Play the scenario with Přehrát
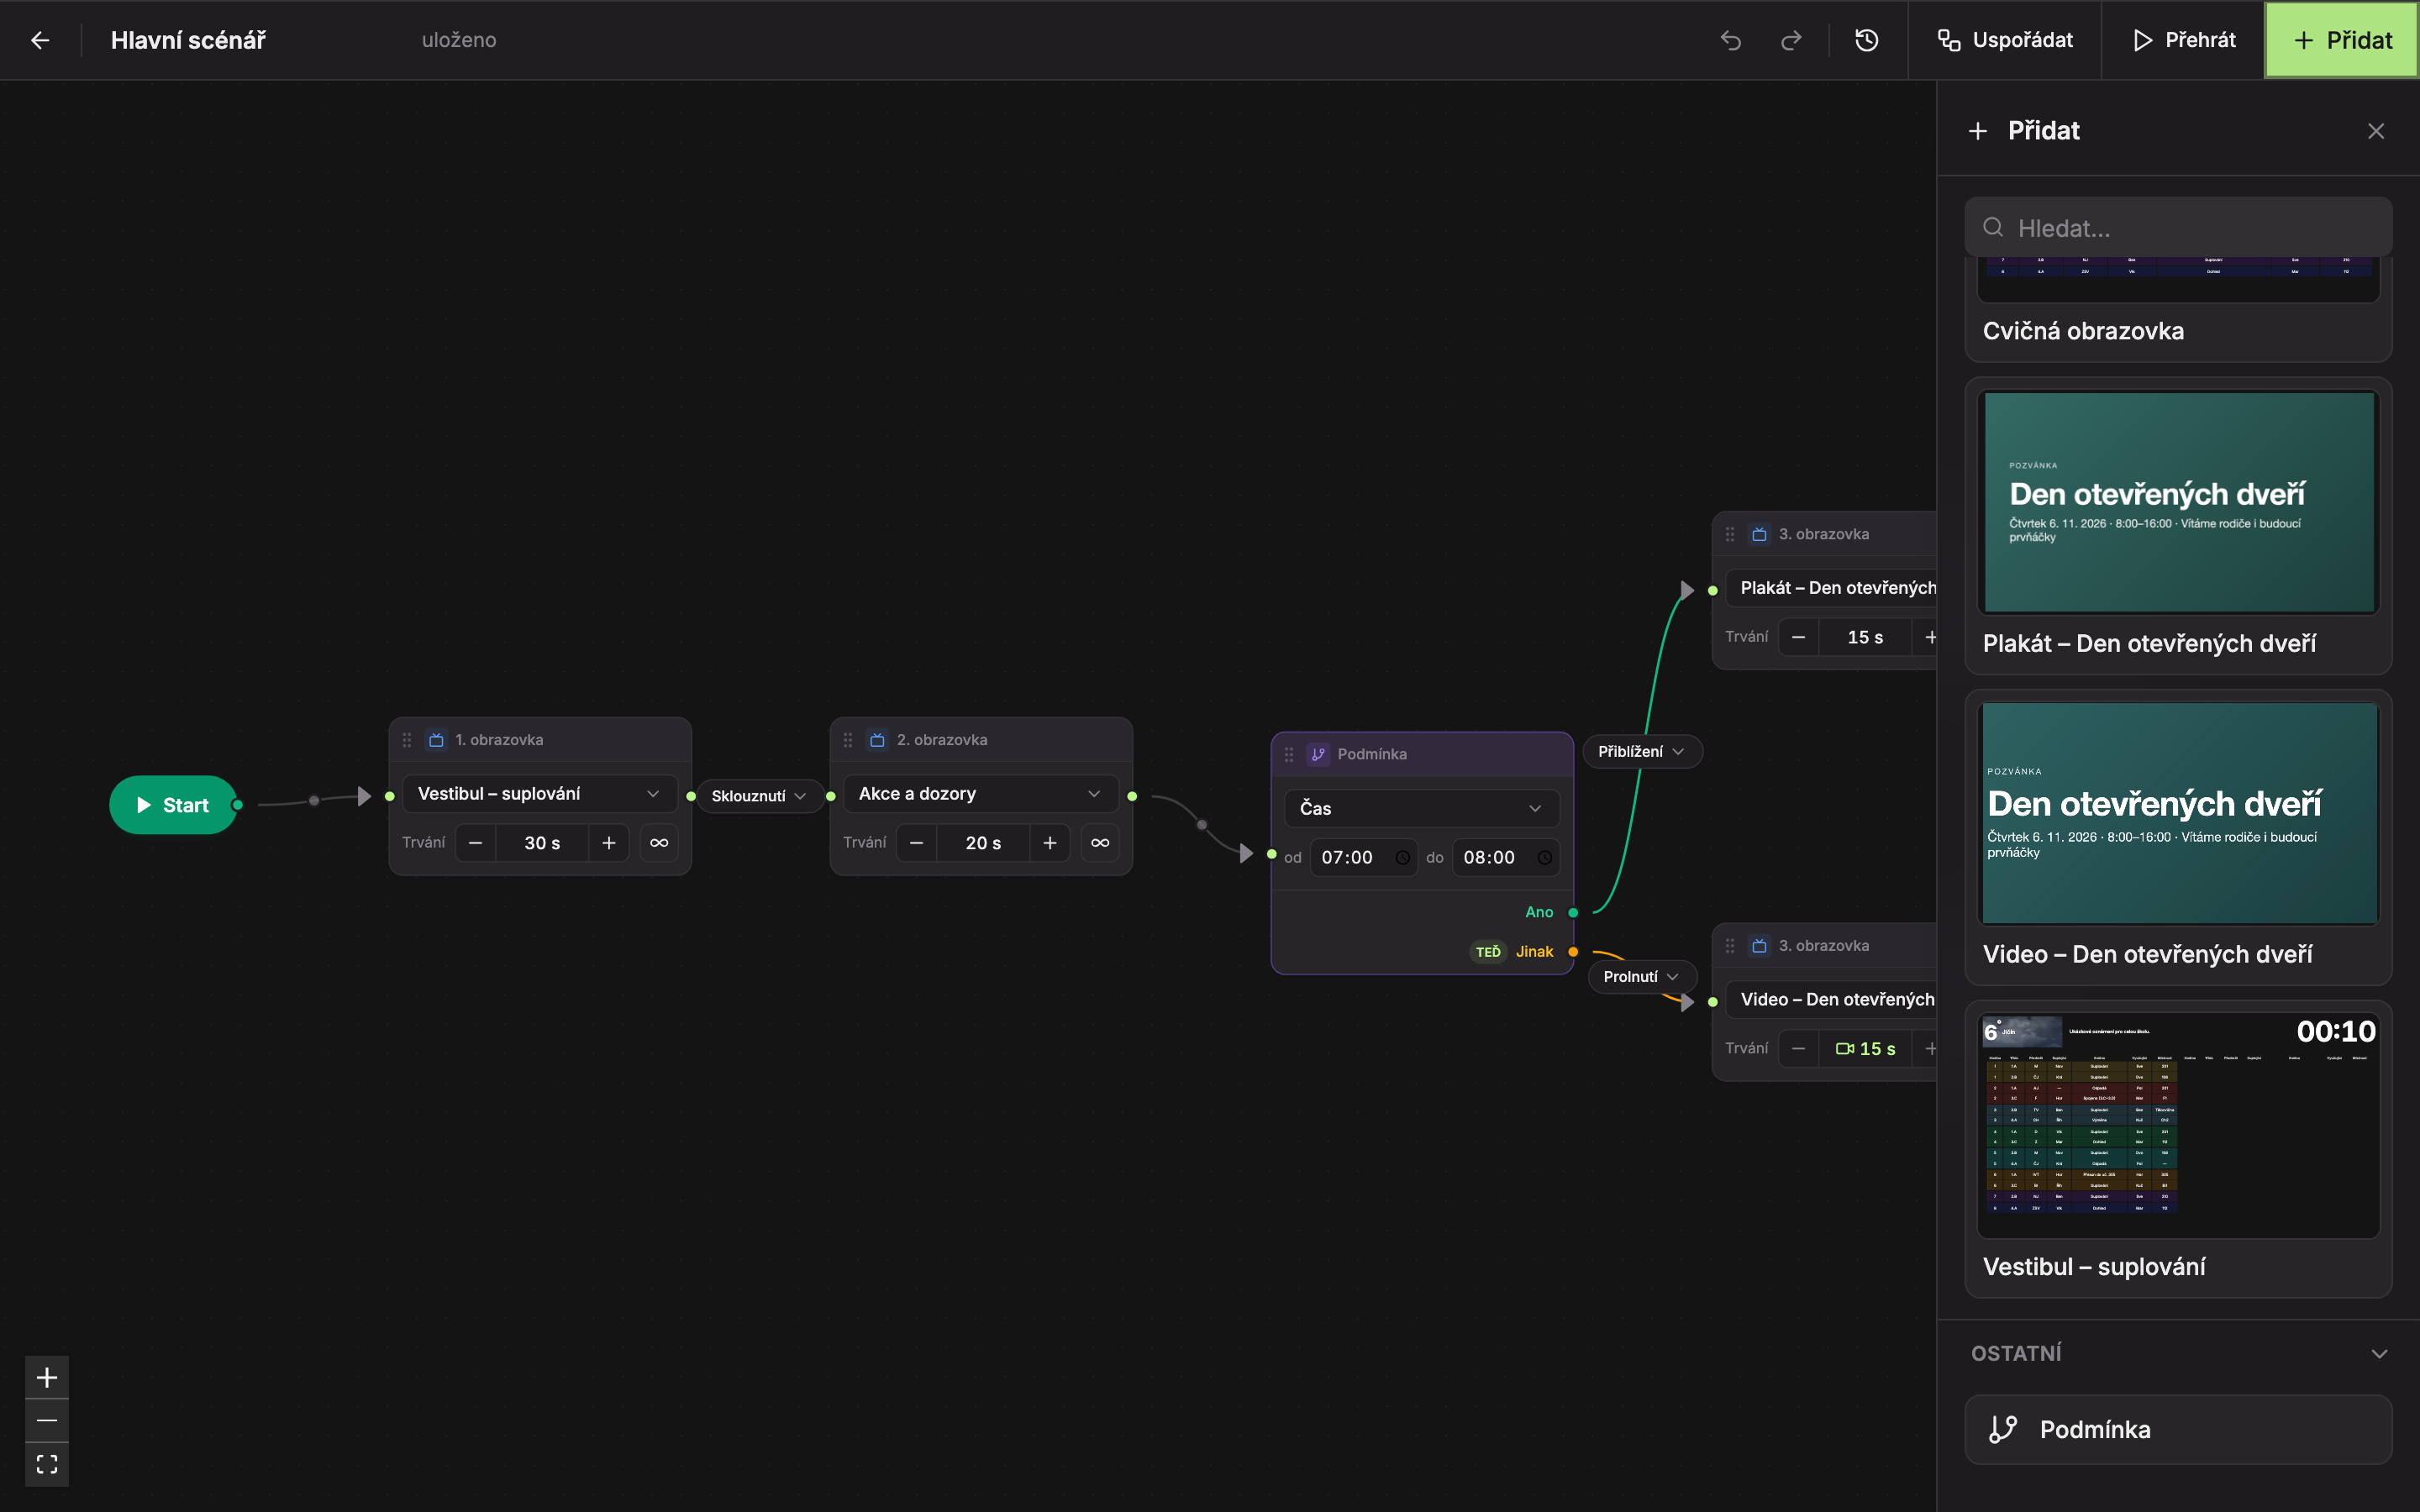This screenshot has height=1512, width=2420. click(2183, 40)
